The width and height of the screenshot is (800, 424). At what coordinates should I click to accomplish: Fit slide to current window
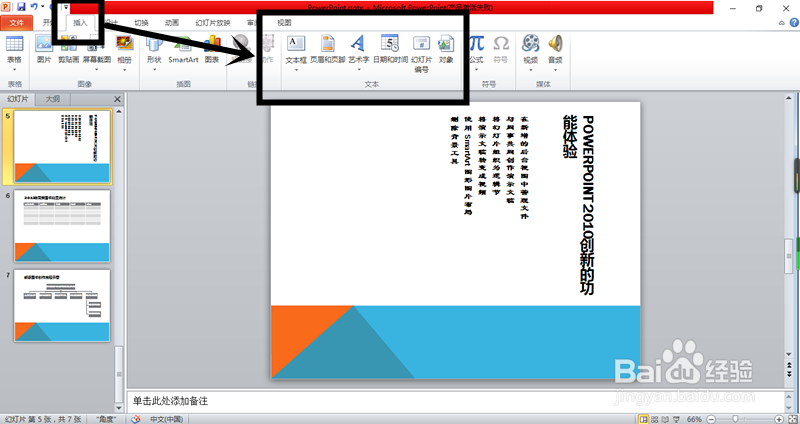click(791, 419)
